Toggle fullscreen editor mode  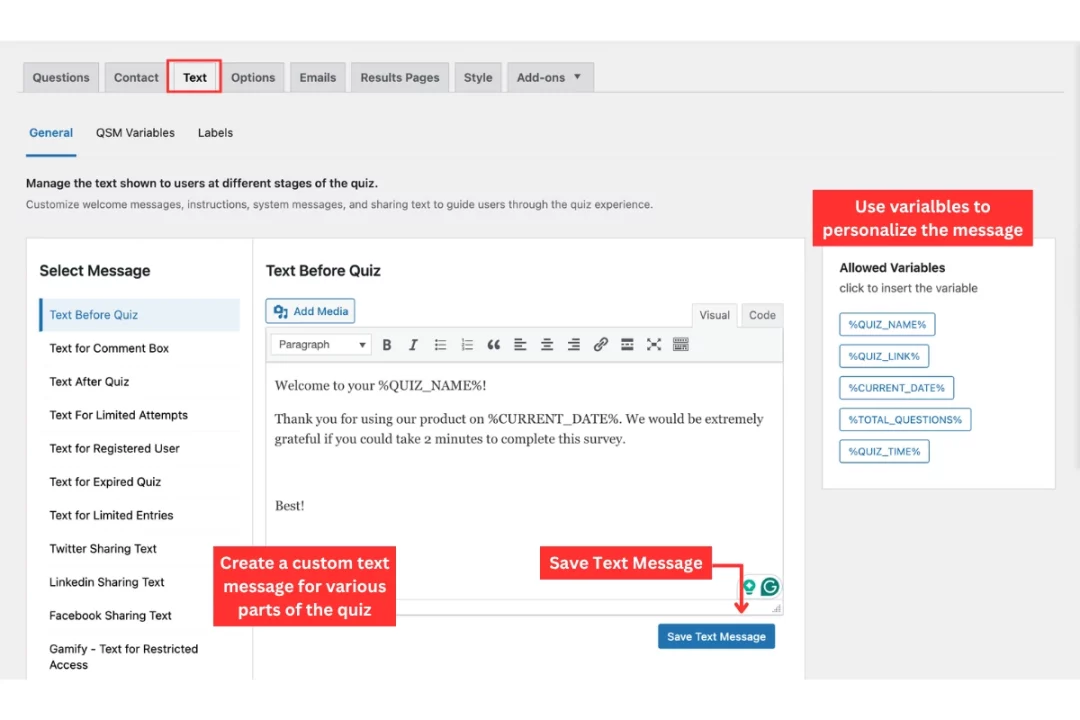(654, 344)
